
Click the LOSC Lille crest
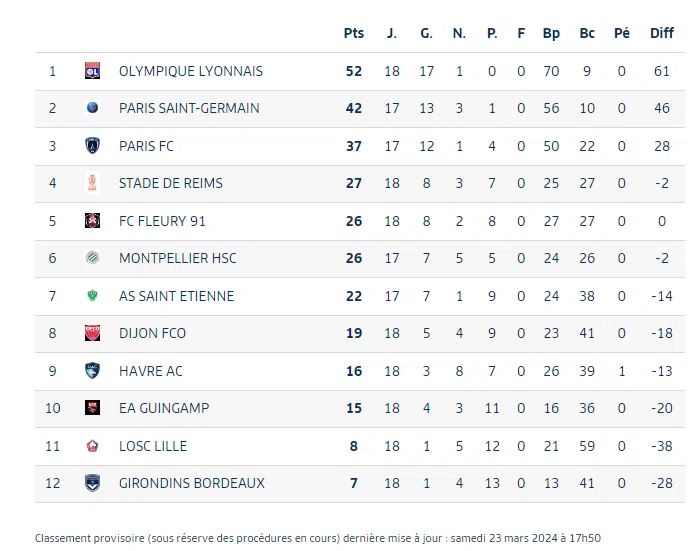pyautogui.click(x=93, y=446)
